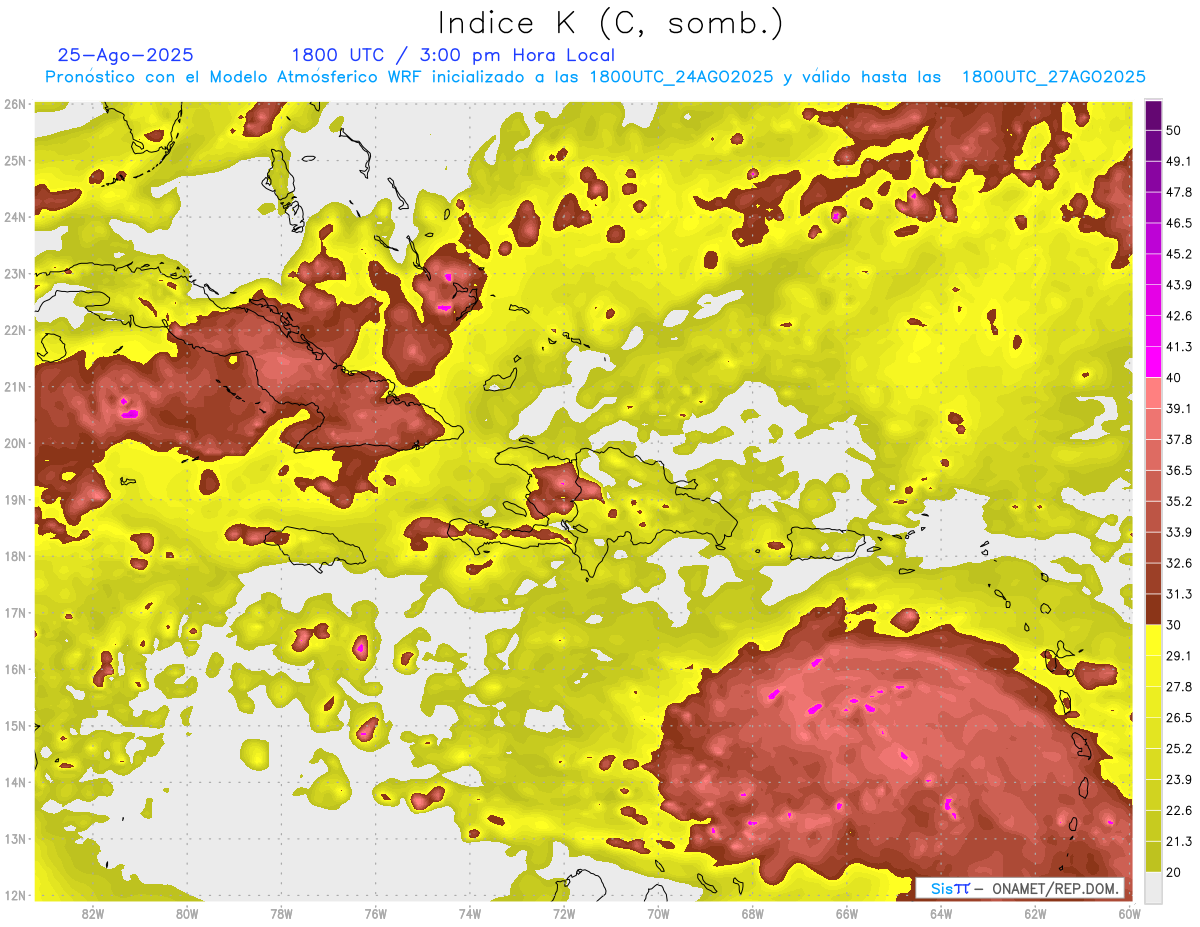
Task: Click the longitude label "78W"
Action: (x=281, y=914)
